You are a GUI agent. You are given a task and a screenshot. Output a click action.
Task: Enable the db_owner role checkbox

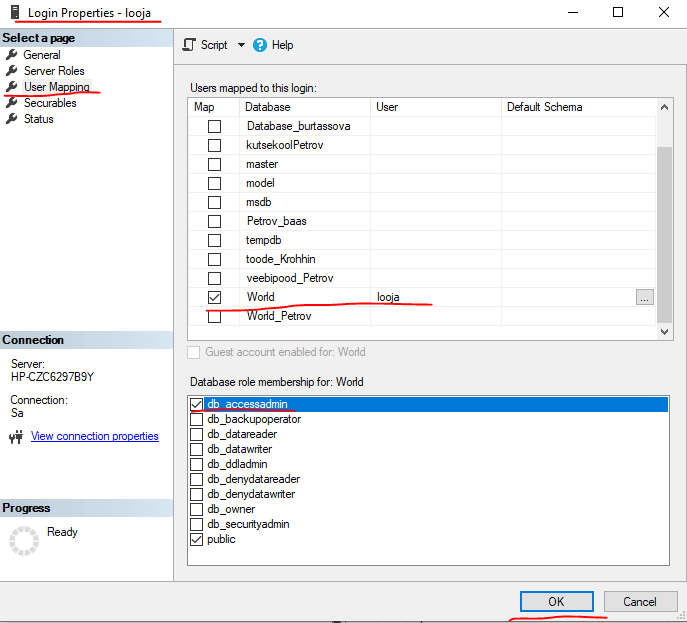click(x=196, y=509)
